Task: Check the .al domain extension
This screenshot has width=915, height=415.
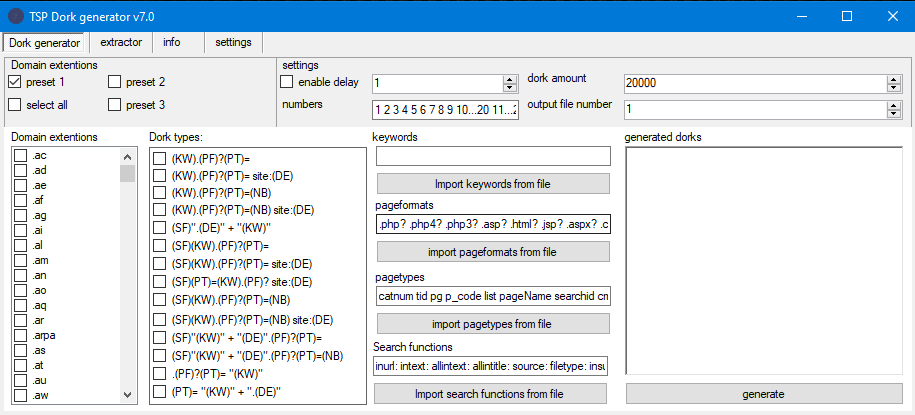Action: click(20, 246)
